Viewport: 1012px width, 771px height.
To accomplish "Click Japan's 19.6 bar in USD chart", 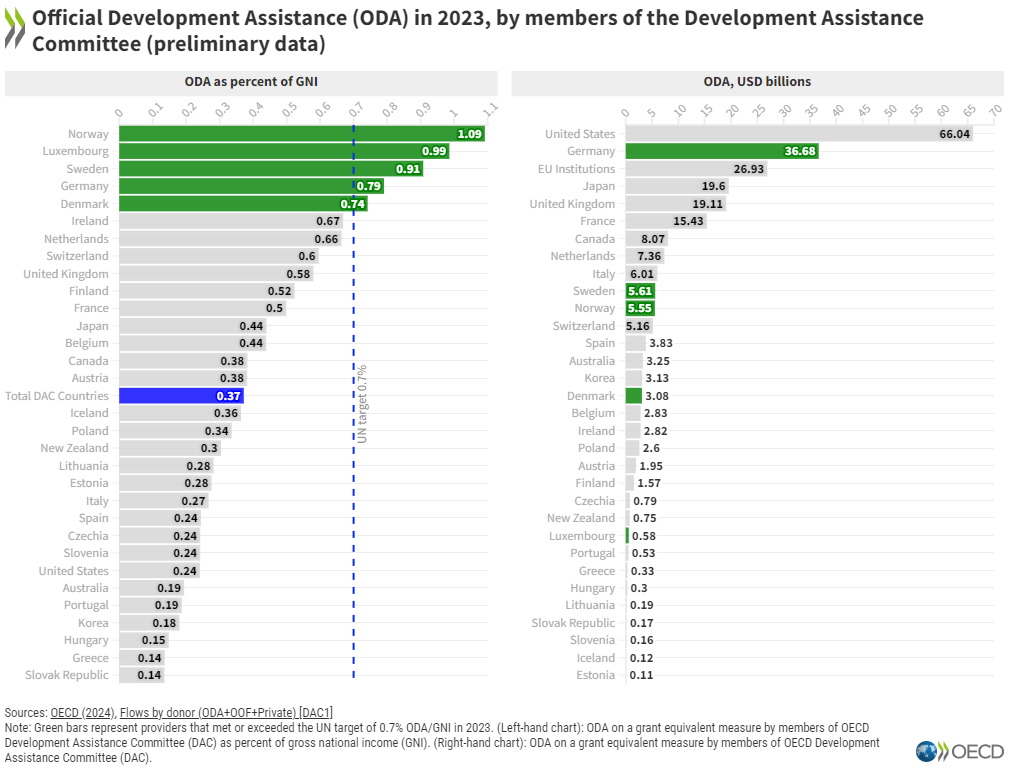I will [x=675, y=186].
